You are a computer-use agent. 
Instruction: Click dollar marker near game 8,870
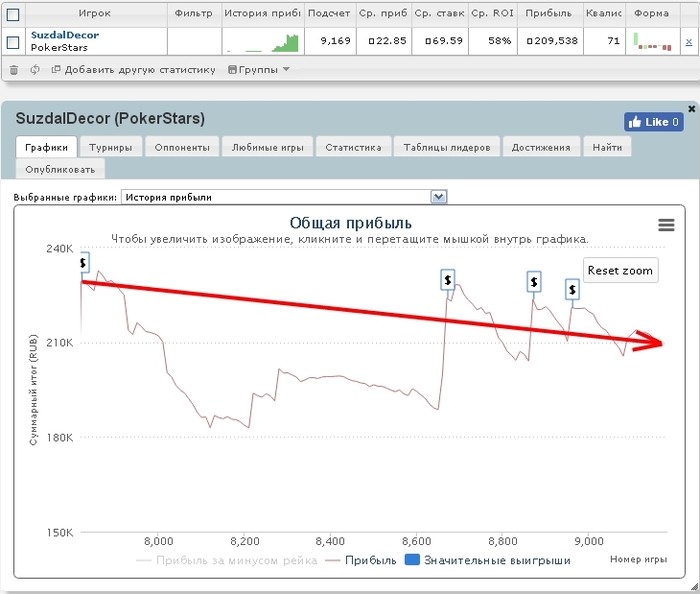click(x=534, y=282)
